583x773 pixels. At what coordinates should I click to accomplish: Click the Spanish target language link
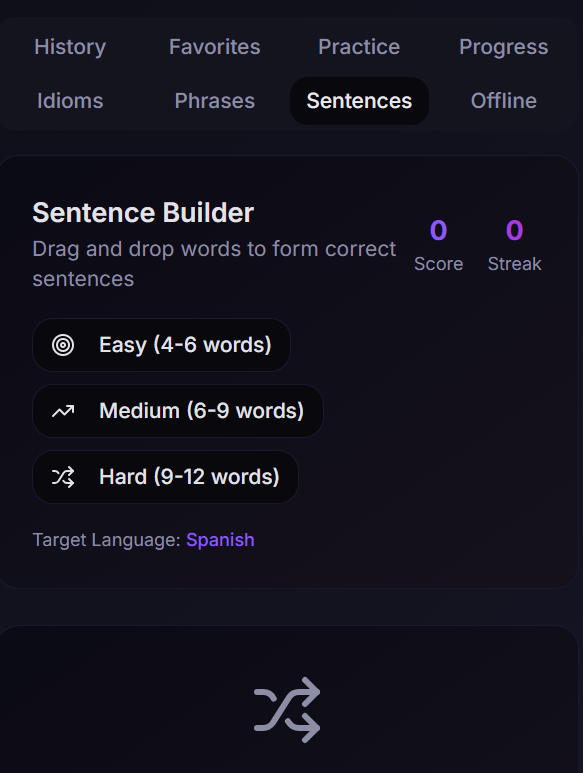pos(220,540)
